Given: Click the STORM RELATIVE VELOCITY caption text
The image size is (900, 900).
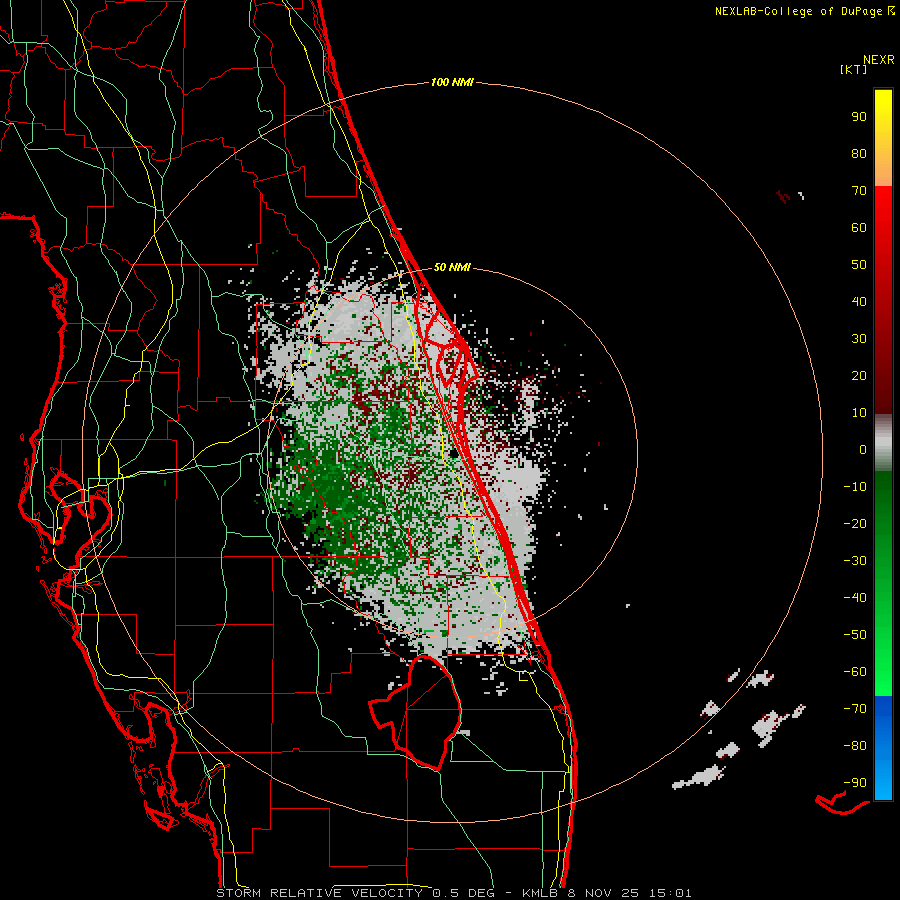Looking at the screenshot, I should 319,893.
